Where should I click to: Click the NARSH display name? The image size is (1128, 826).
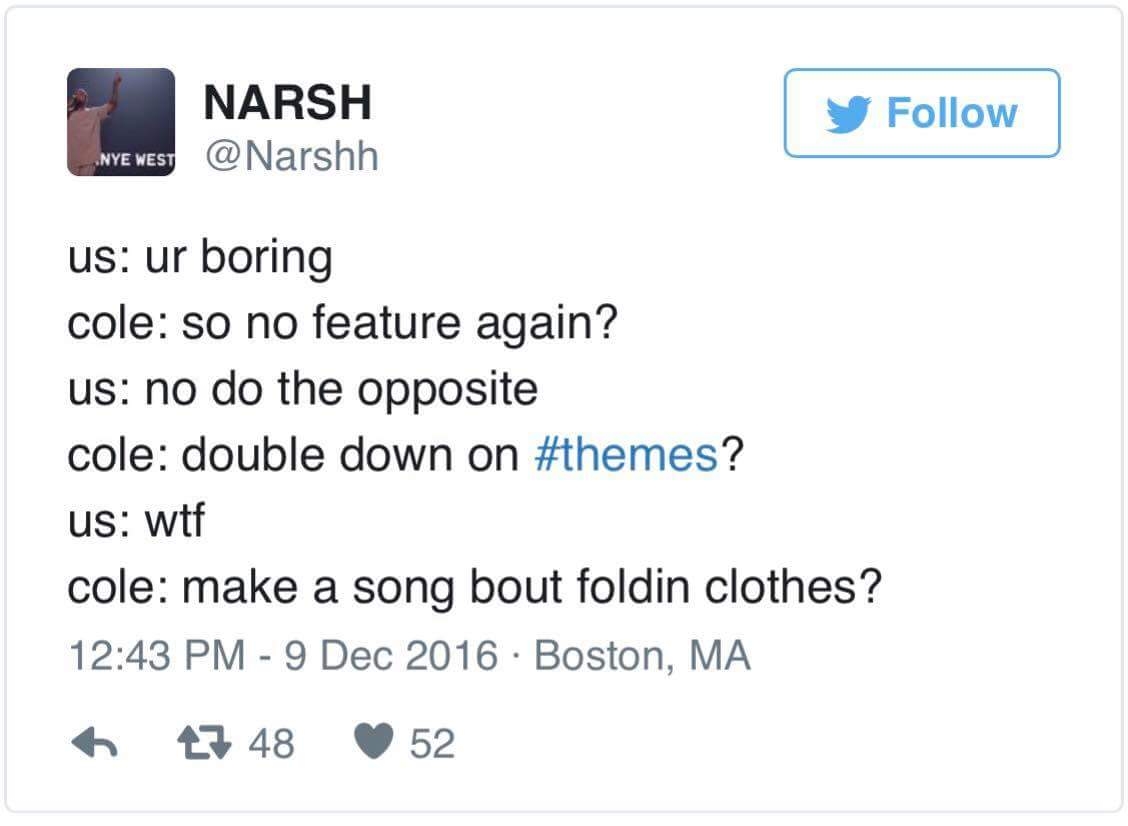288,102
